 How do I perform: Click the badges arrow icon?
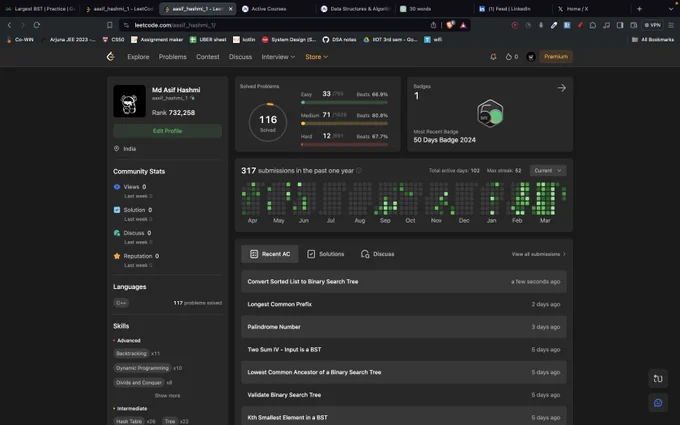pyautogui.click(x=562, y=88)
